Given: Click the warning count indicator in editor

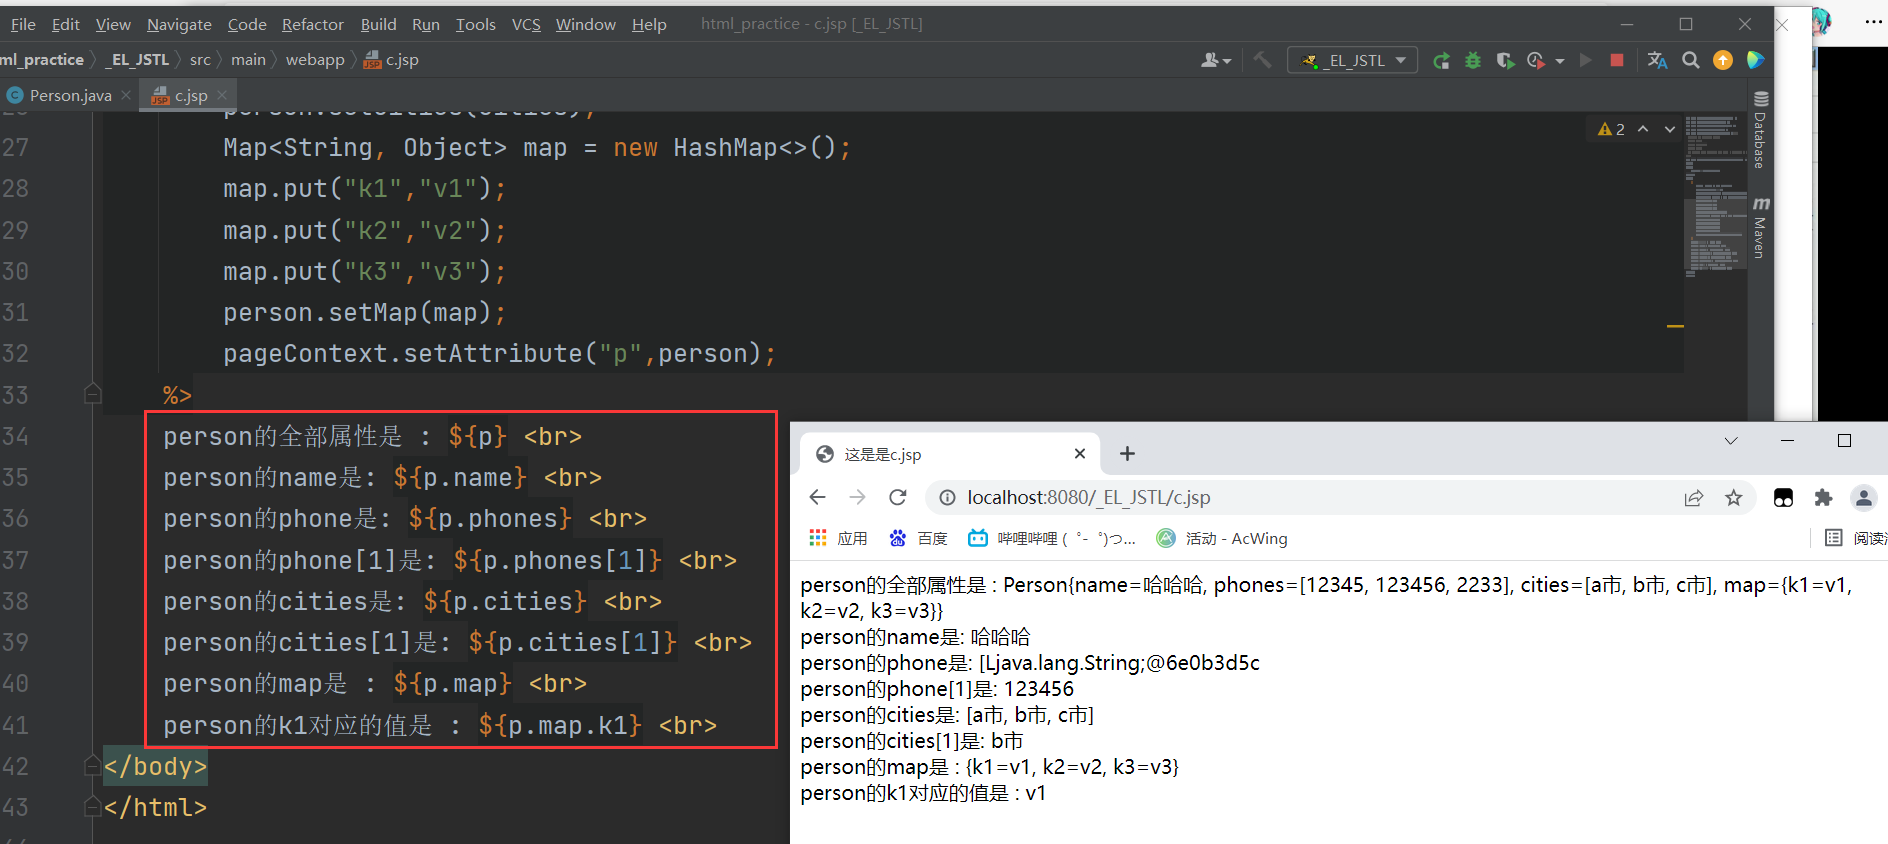Looking at the screenshot, I should pos(1611,129).
